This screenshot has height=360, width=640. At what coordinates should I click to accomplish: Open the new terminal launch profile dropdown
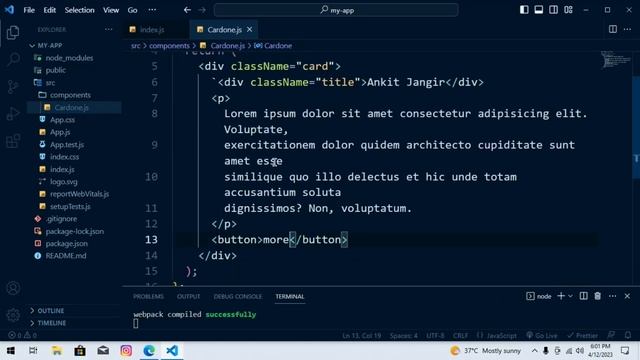pos(570,296)
